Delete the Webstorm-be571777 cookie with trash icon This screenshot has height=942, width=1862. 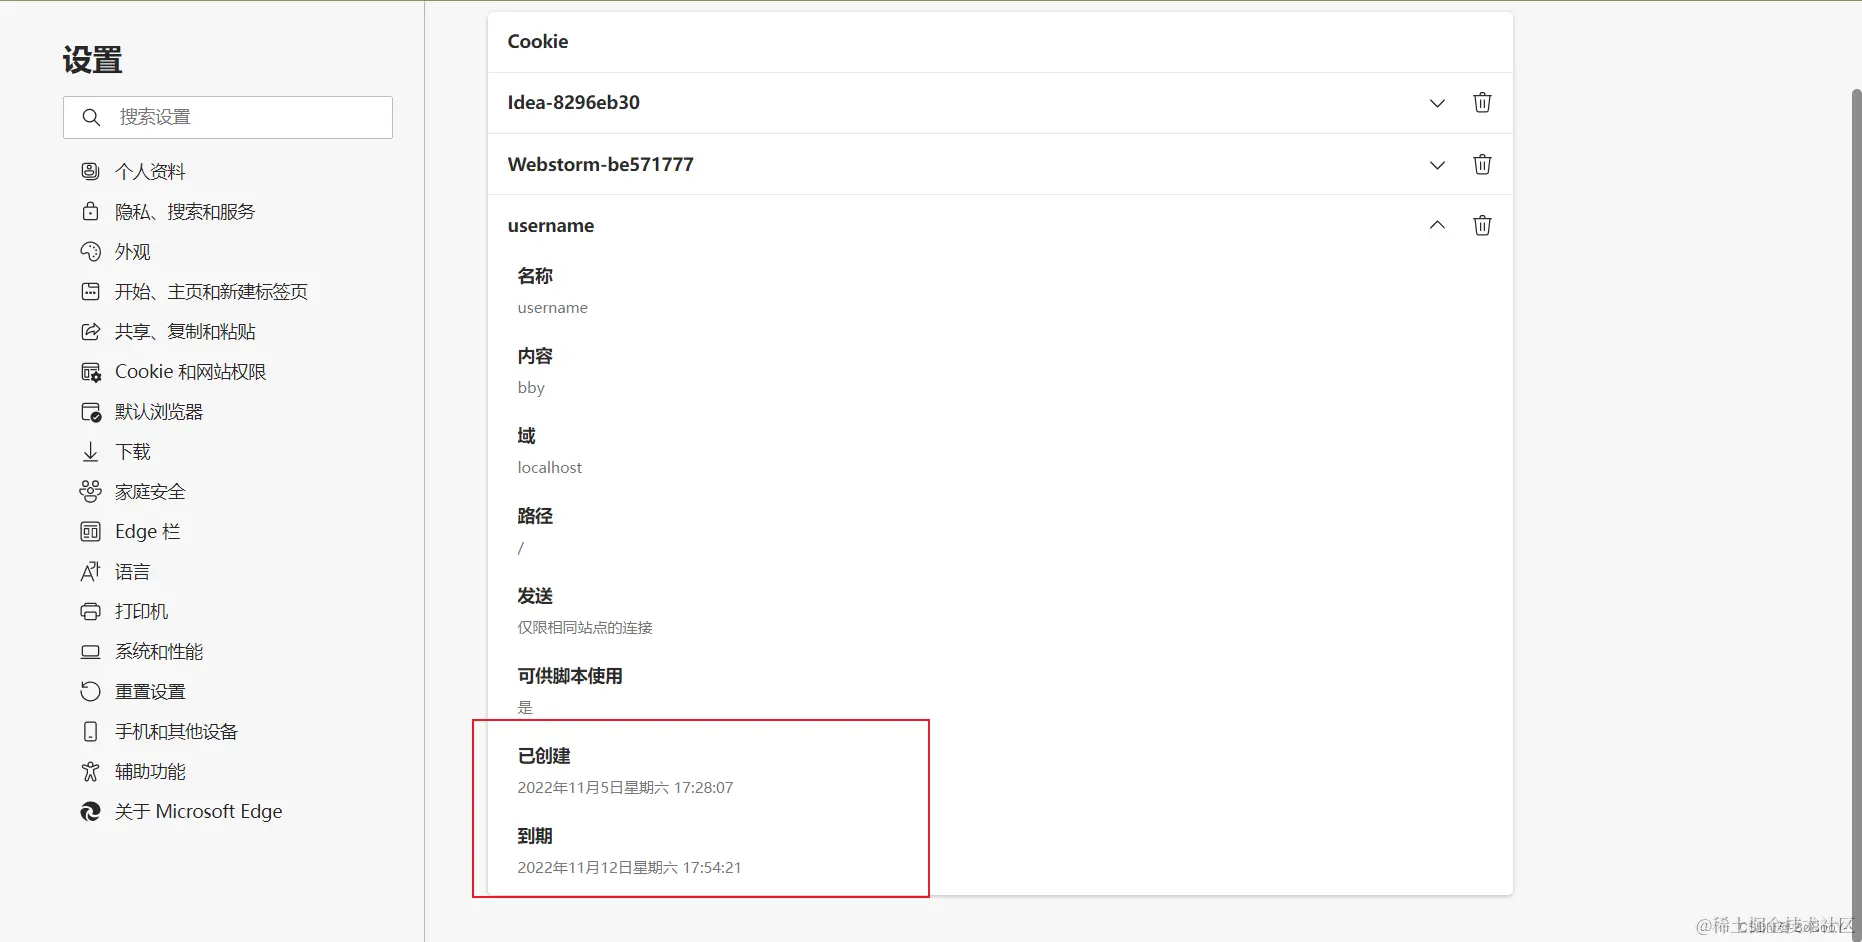point(1482,165)
